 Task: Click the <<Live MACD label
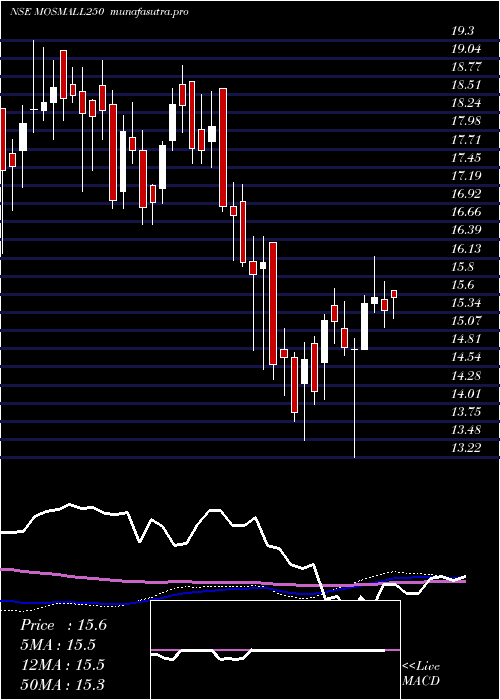click(x=421, y=674)
